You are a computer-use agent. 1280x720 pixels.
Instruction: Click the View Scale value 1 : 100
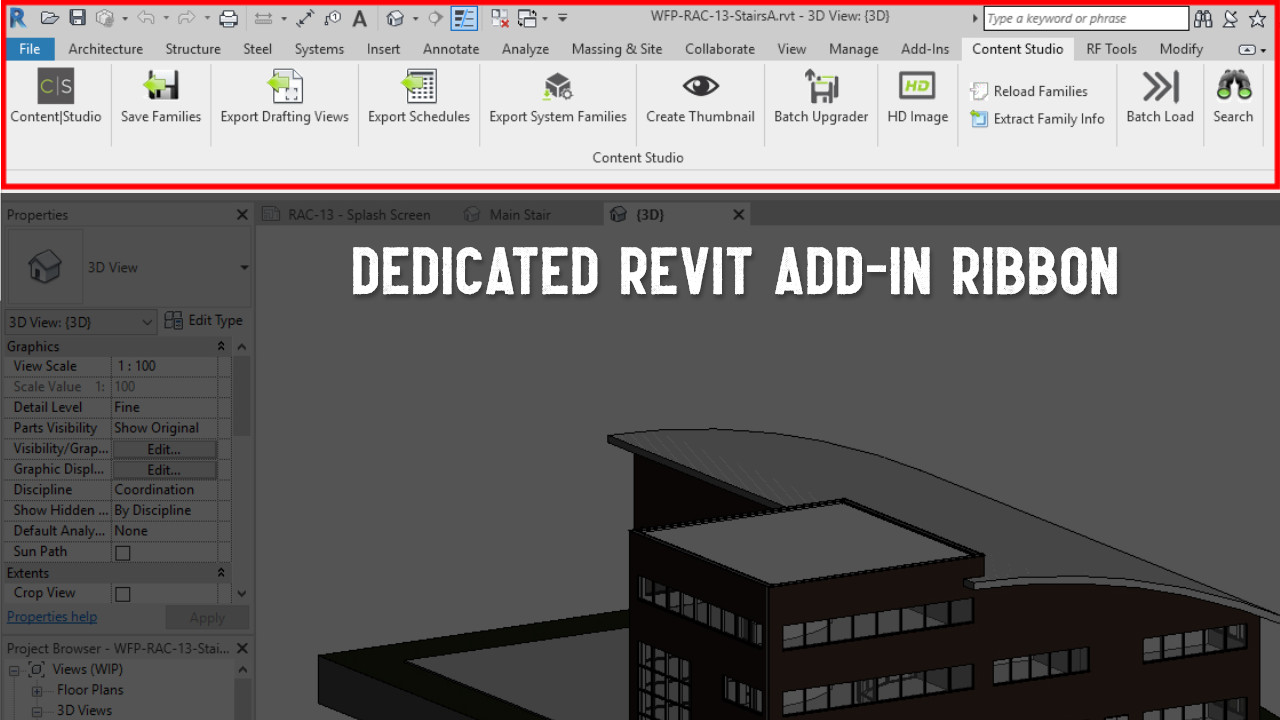pos(165,366)
